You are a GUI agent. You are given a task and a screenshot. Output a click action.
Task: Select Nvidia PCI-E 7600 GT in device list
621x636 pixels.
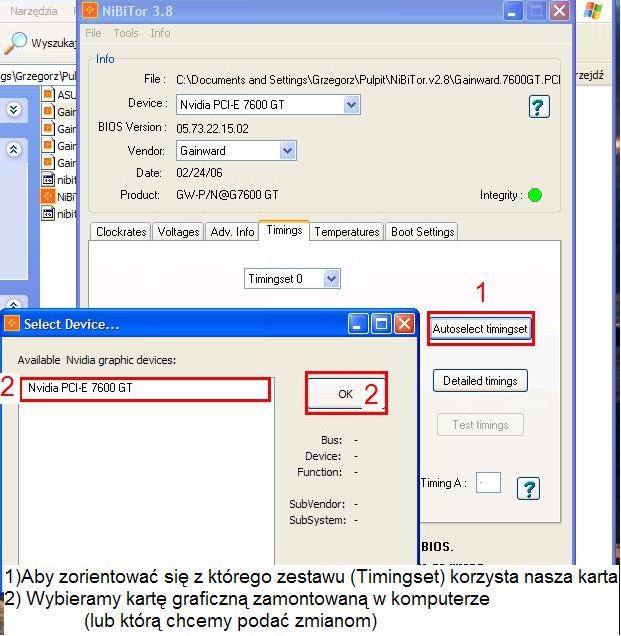[x=145, y=388]
